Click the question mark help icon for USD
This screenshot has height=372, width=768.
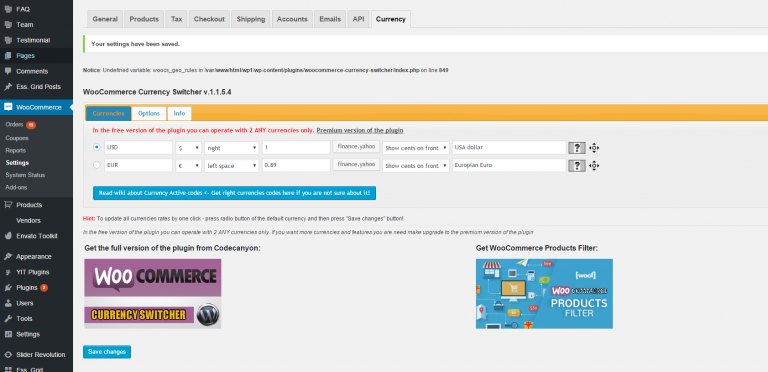tap(576, 148)
